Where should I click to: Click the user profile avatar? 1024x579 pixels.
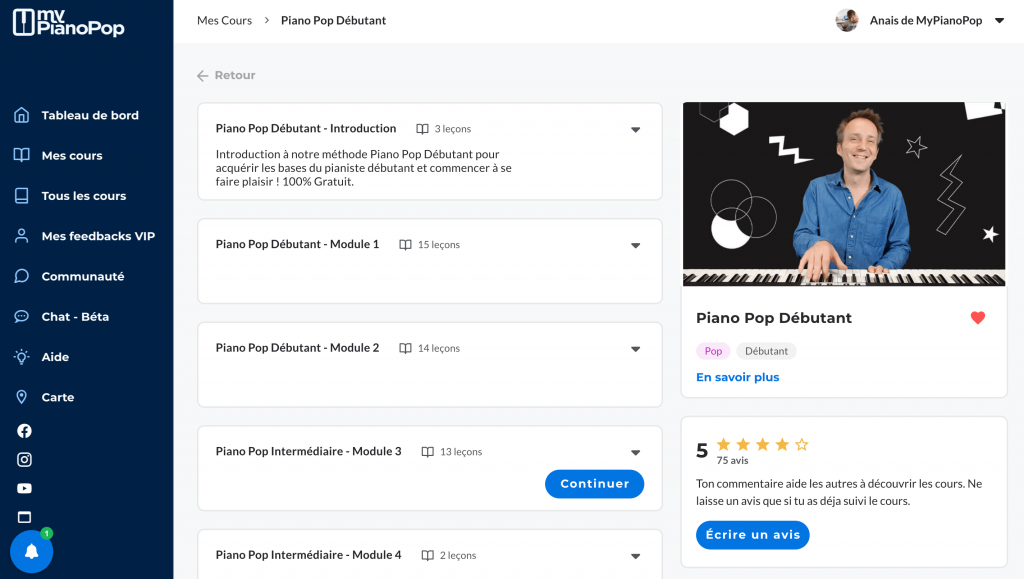(847, 20)
